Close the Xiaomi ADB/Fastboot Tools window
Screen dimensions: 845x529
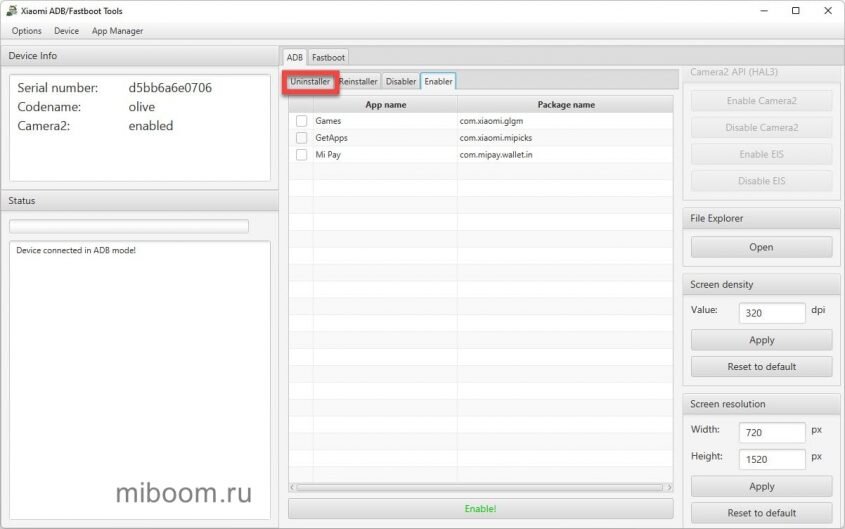pos(828,11)
